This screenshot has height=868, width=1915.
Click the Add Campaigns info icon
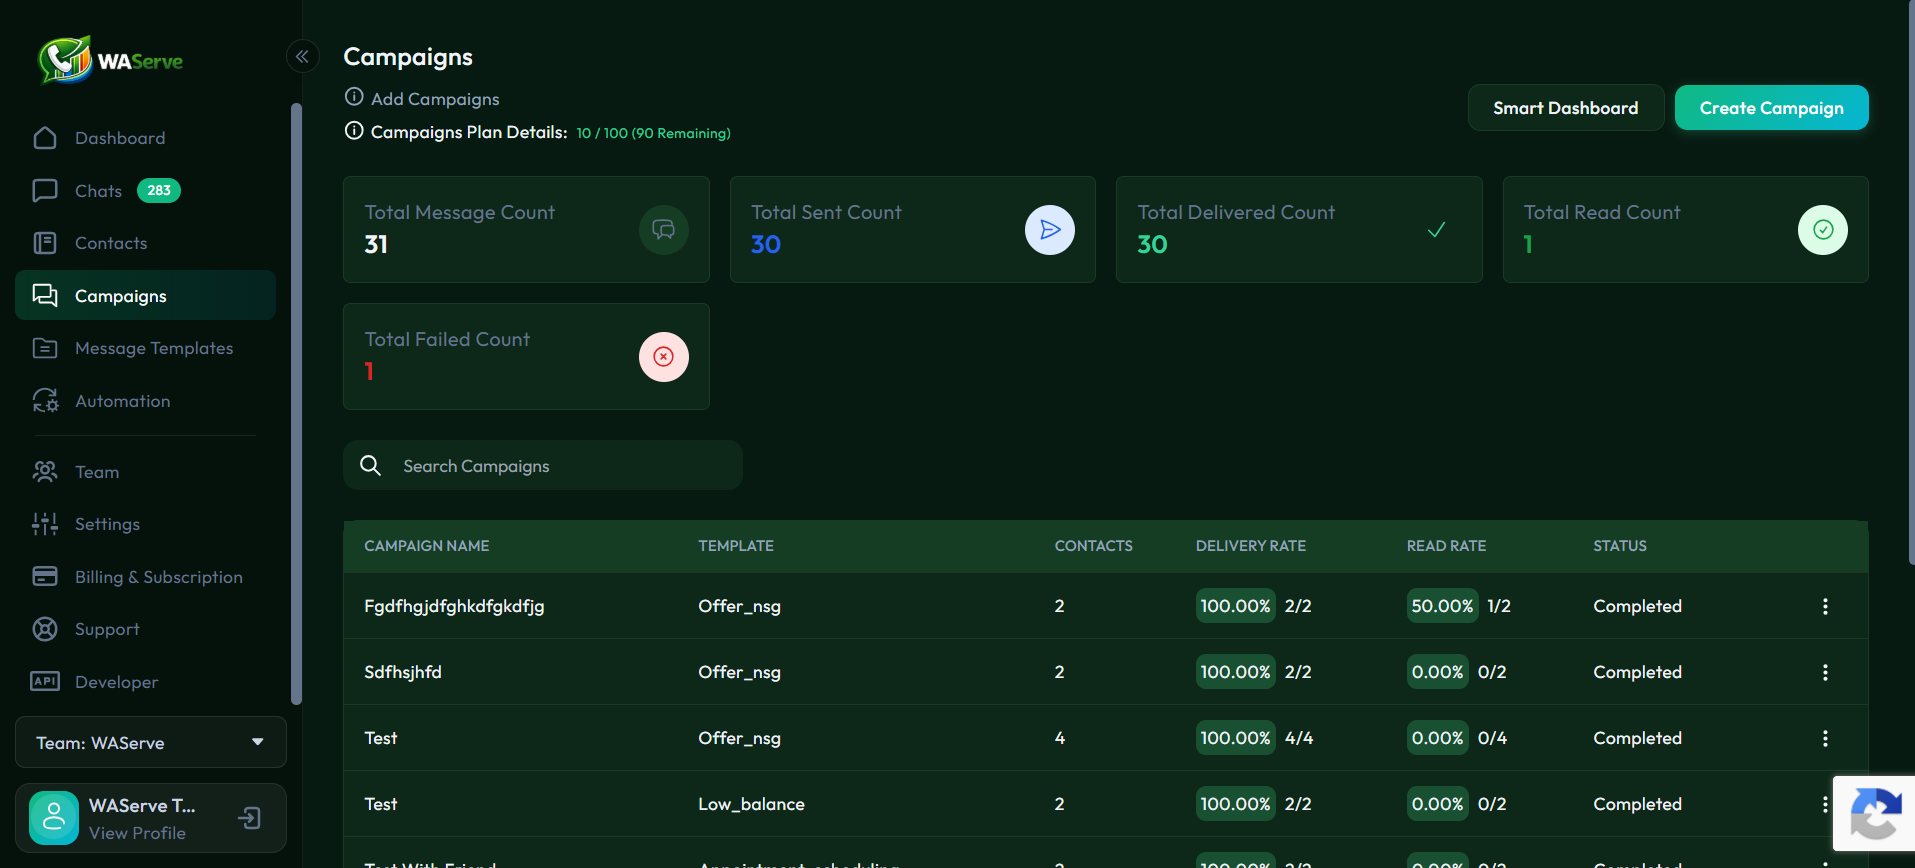point(354,97)
